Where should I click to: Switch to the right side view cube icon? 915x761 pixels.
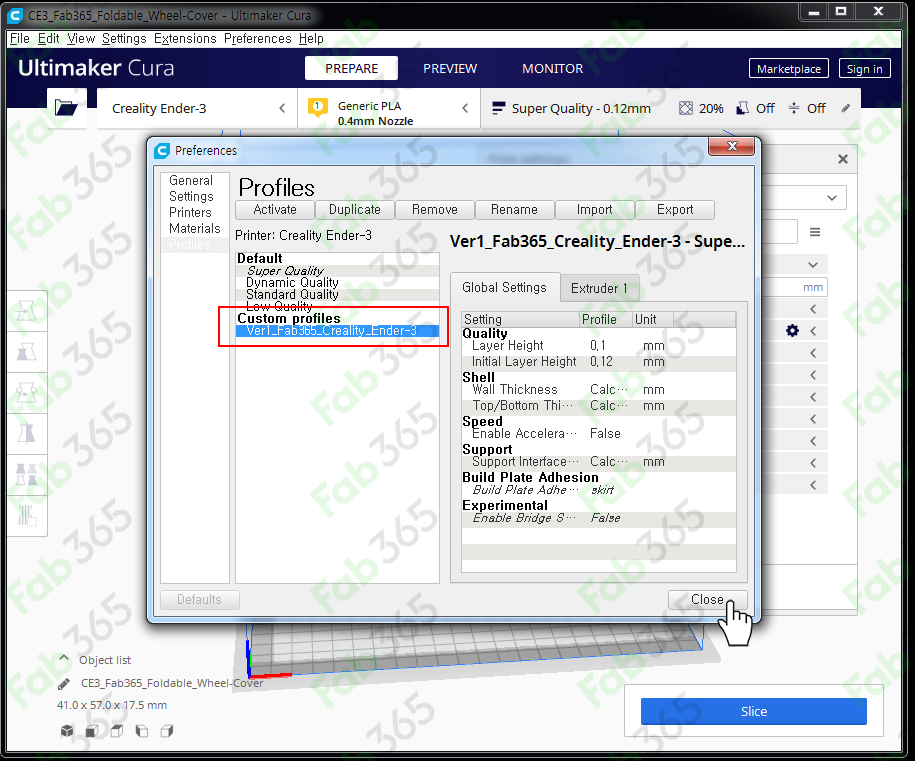click(x=167, y=731)
